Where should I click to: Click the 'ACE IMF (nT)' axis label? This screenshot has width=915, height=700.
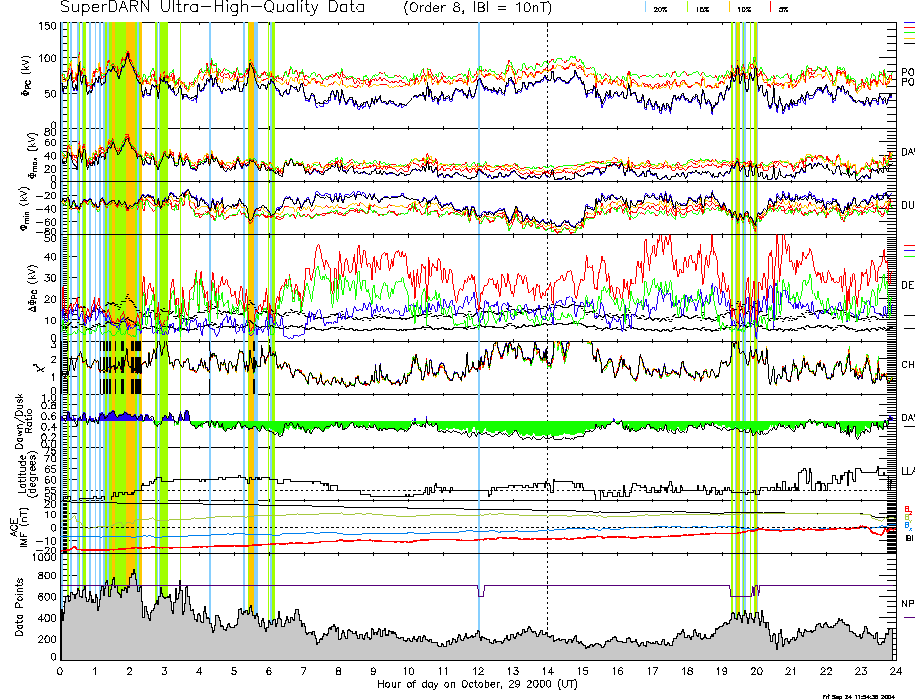19,527
